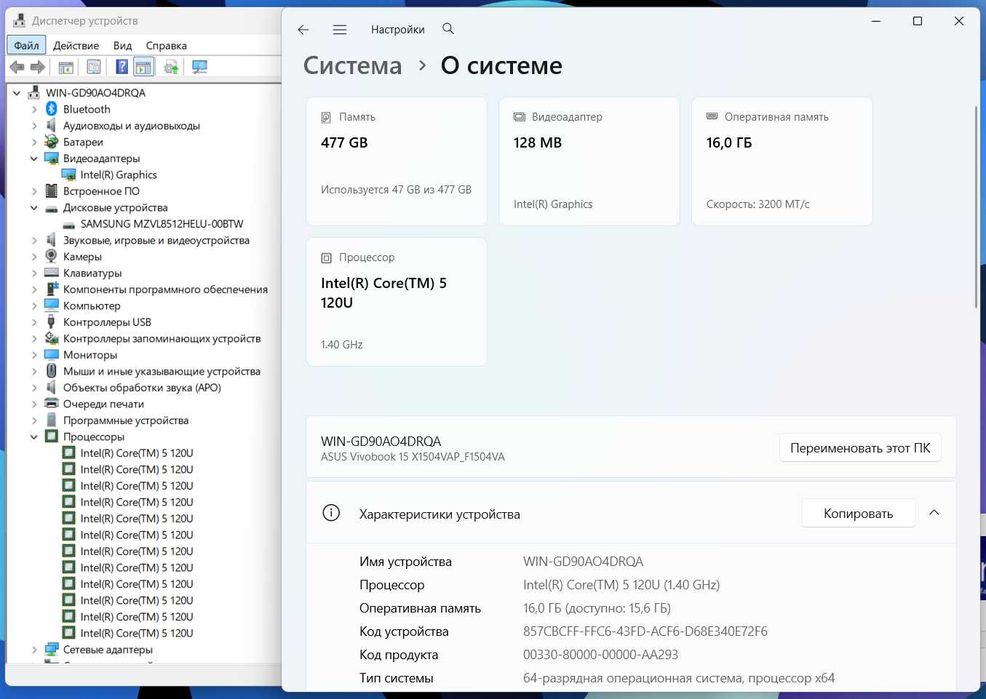Expand the Сетевые адаптеры node

(34, 649)
